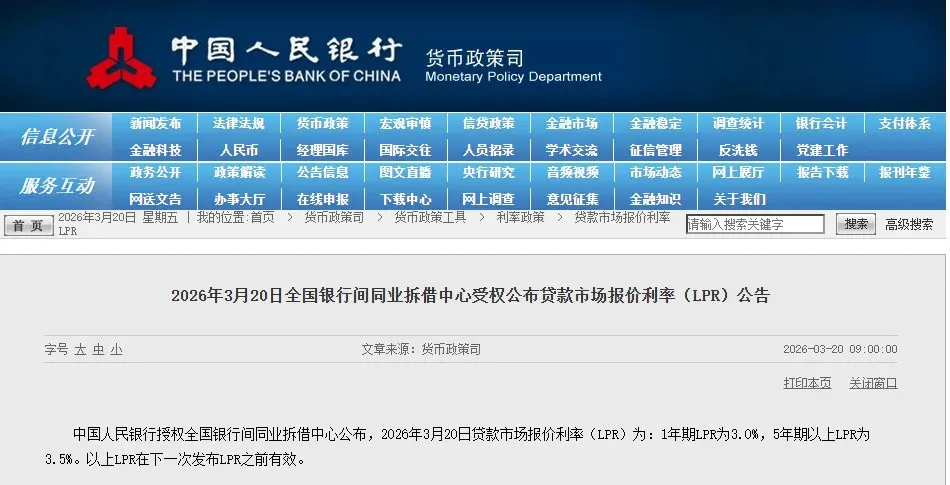Click the gray 首页 home button
950x485 pixels.
[28, 226]
